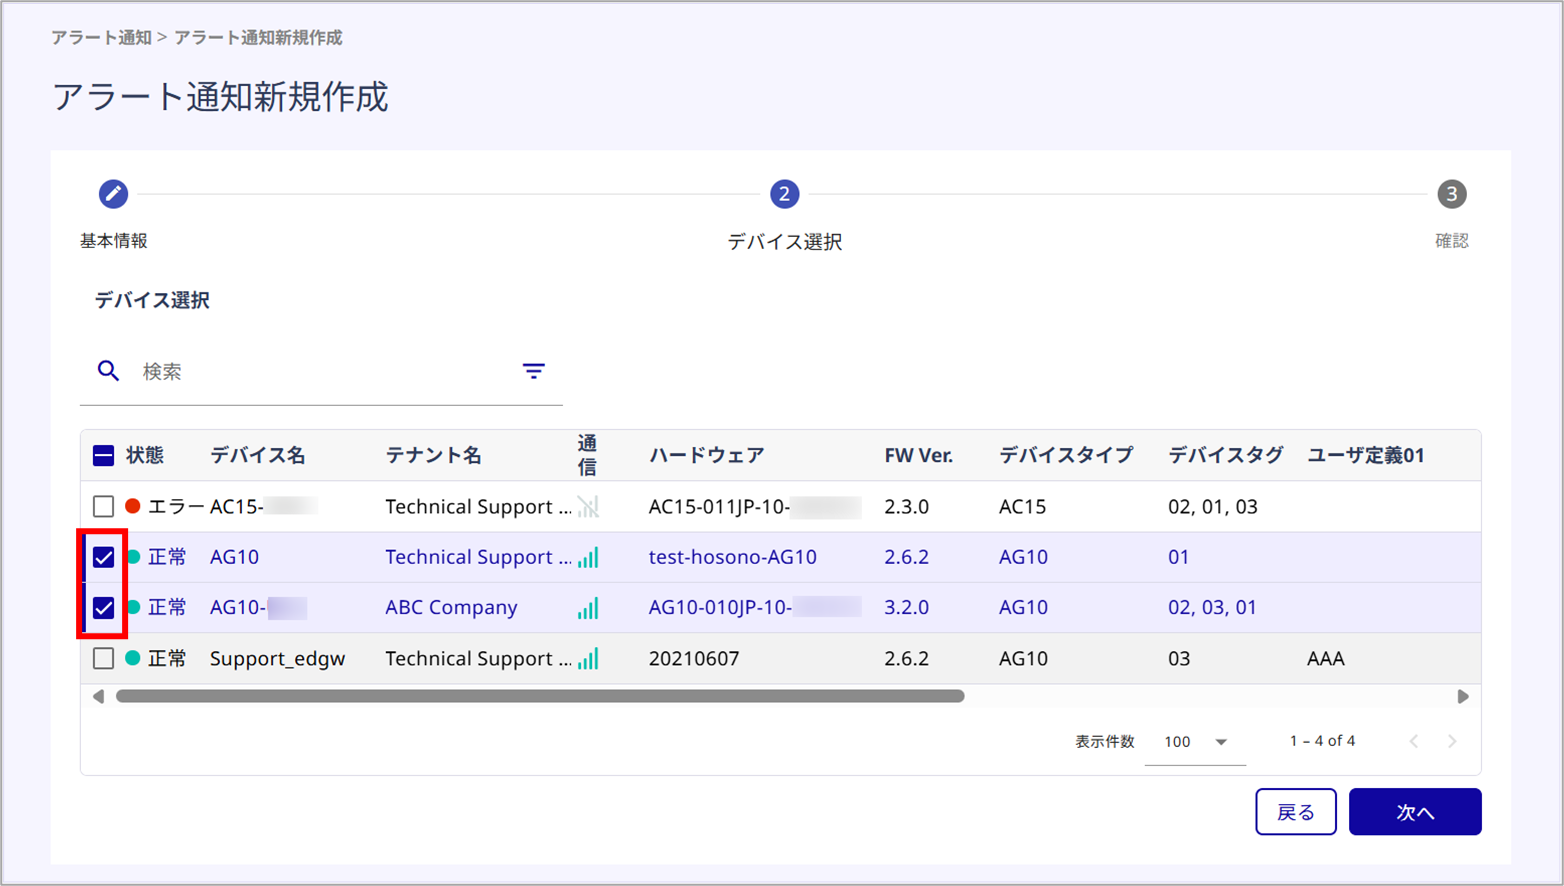Viewport: 1564px width, 886px height.
Task: Click the test-hosono-AG10 hardware cell
Action: 732,557
